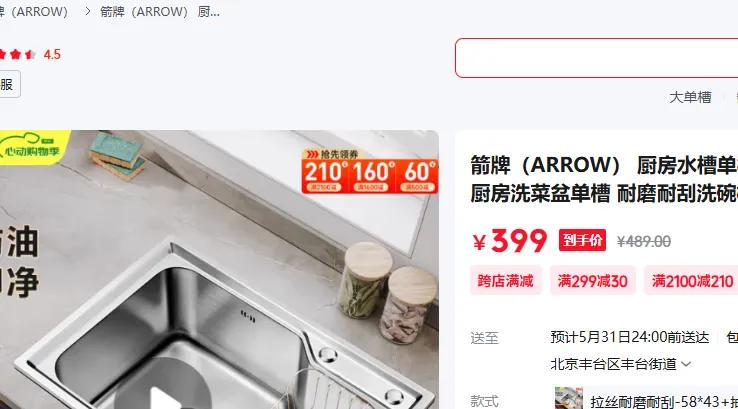738x409 pixels.
Task: Open the 4.5 rating score
Action: [x=52, y=55]
